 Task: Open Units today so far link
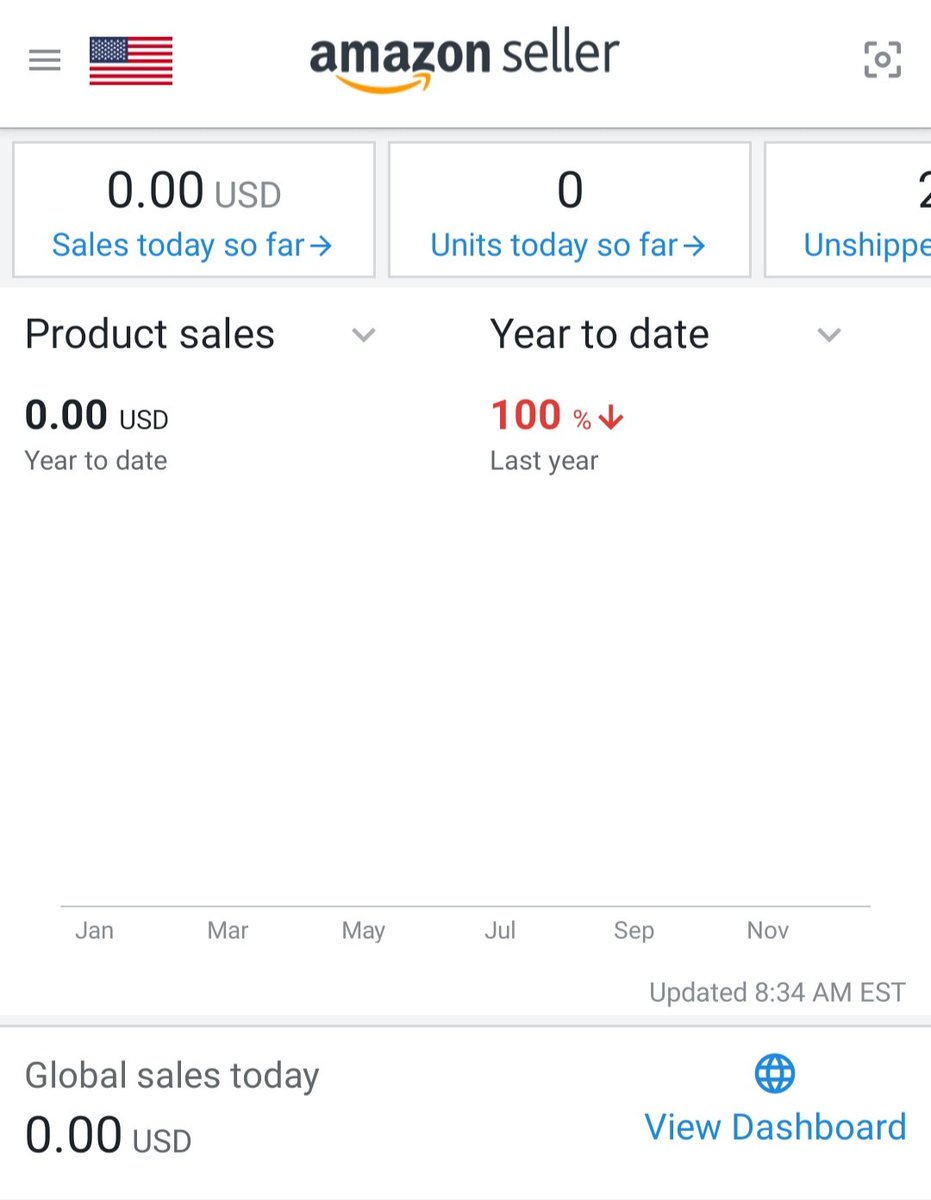click(568, 245)
